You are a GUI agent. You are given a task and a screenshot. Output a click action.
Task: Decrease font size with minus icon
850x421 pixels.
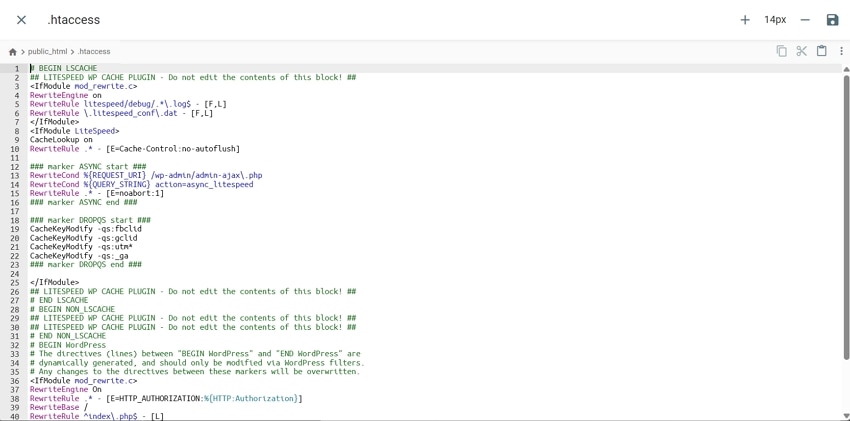(805, 20)
